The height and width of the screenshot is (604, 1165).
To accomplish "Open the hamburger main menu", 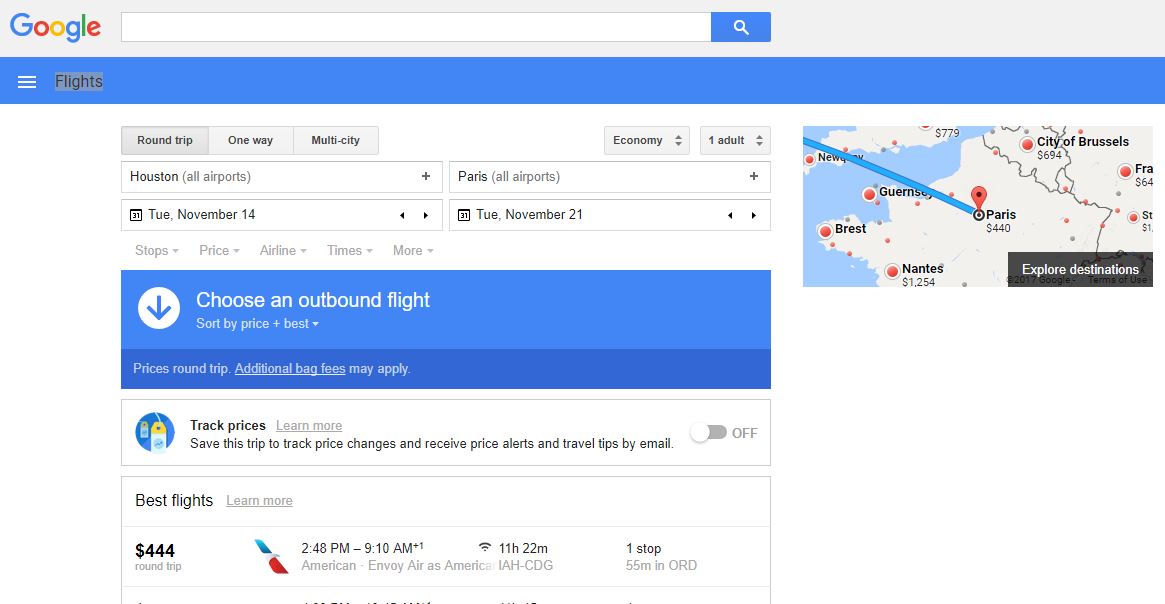I will pyautogui.click(x=27, y=82).
